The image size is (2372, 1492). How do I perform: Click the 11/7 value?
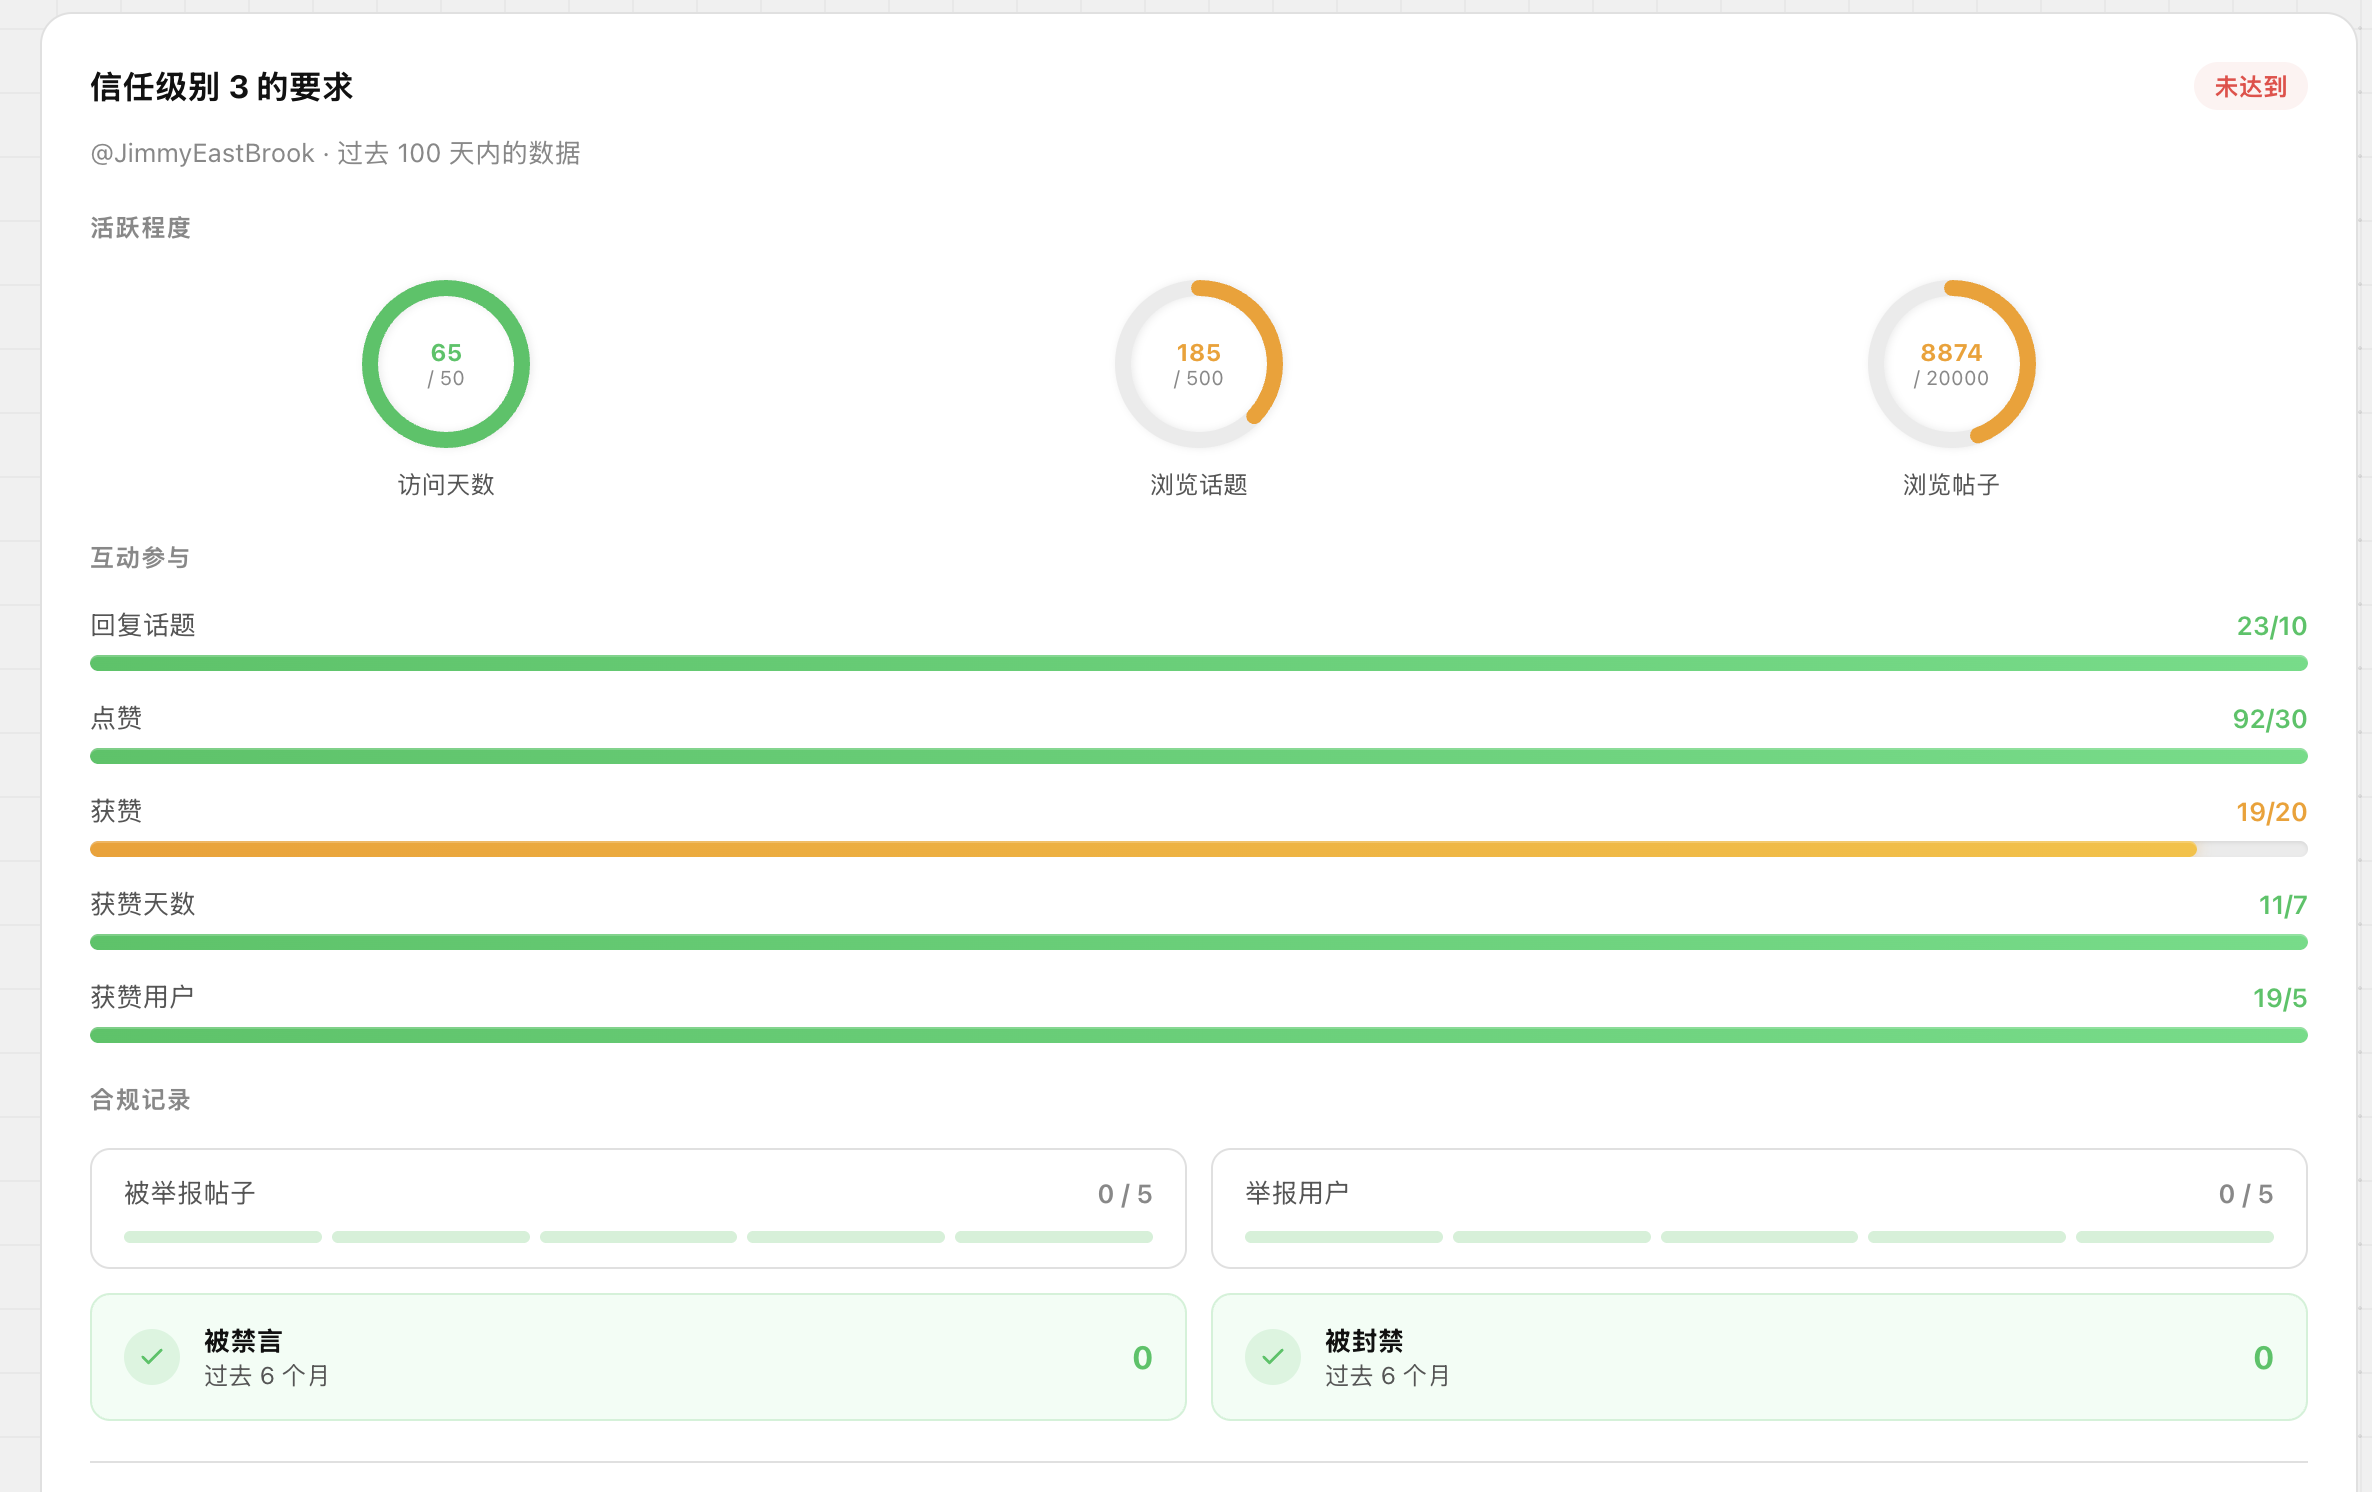[x=2282, y=905]
